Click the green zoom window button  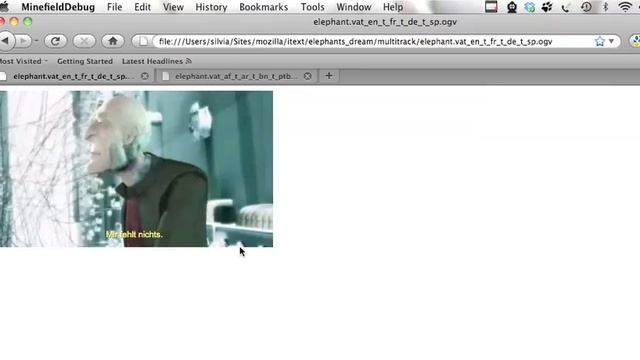click(27, 22)
